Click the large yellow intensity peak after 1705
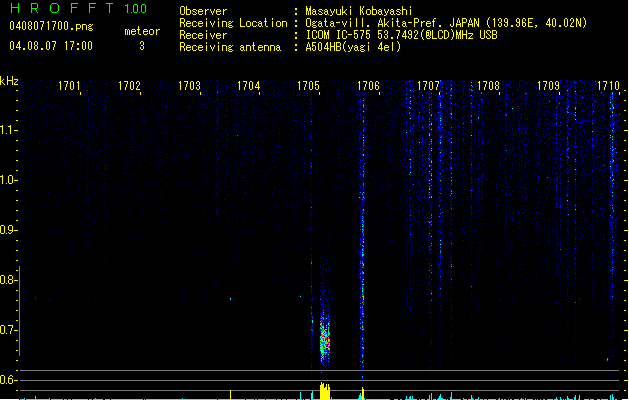The height and width of the screenshot is (400, 629). pos(325,391)
